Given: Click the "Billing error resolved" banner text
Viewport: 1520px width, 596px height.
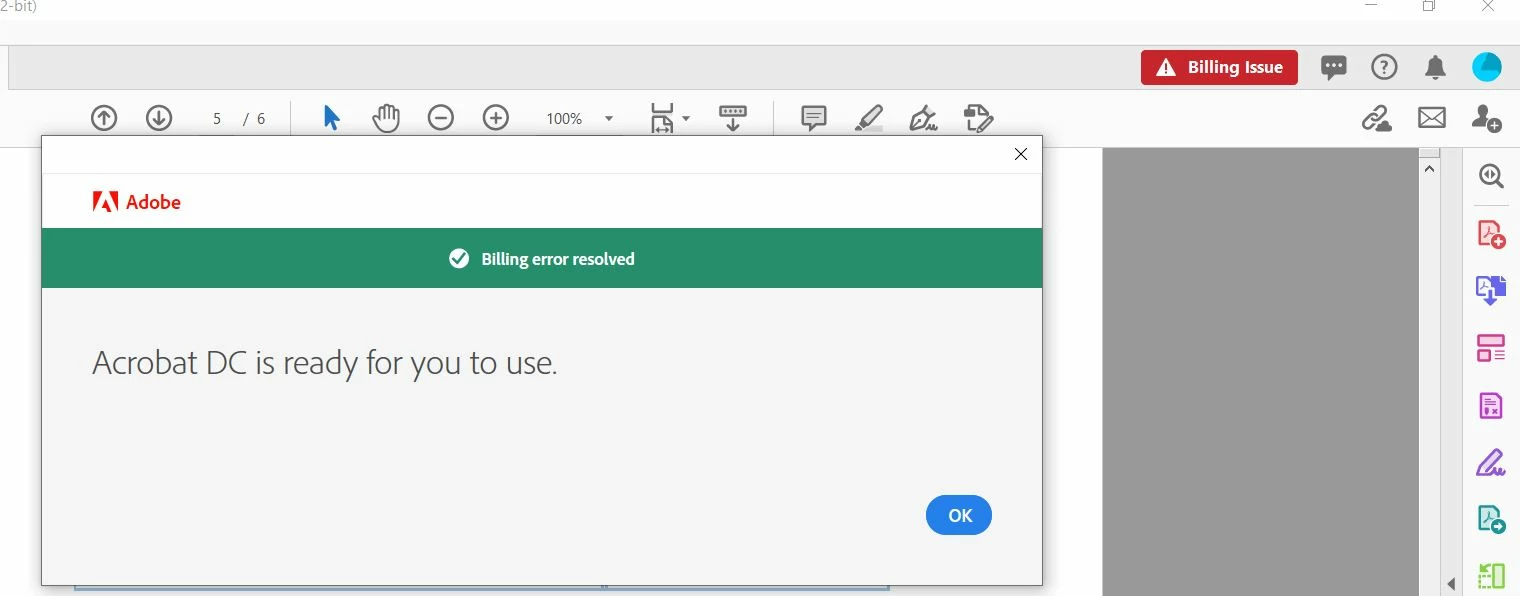Looking at the screenshot, I should 558,259.
